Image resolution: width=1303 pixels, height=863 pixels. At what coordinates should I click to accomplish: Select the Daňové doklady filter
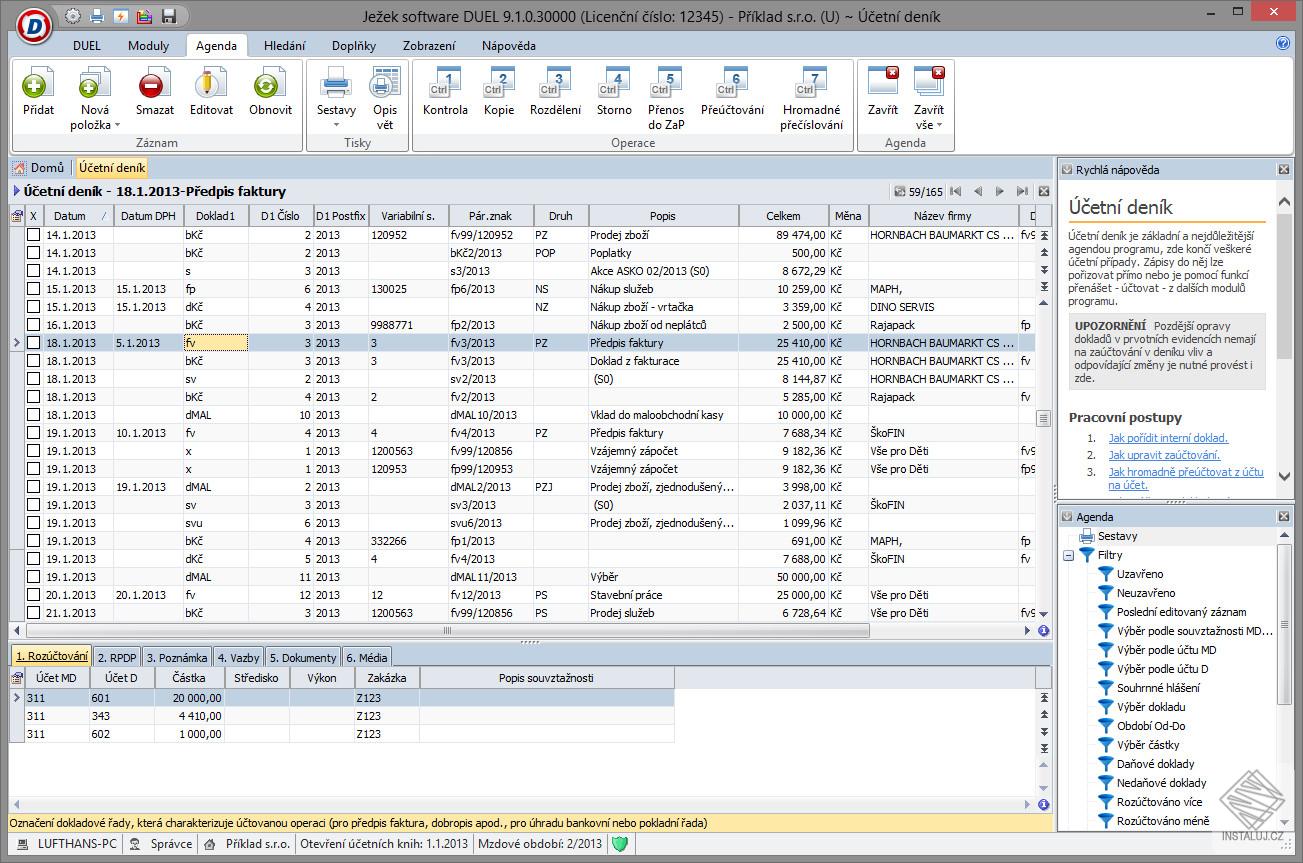point(1155,764)
